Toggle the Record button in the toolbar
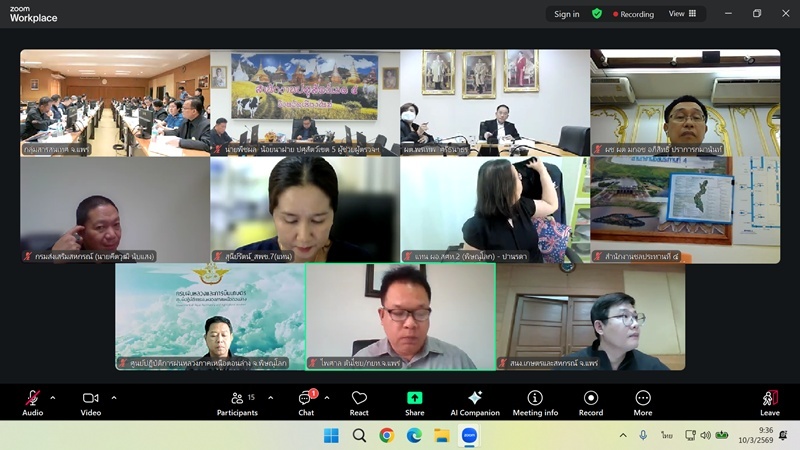 click(591, 402)
